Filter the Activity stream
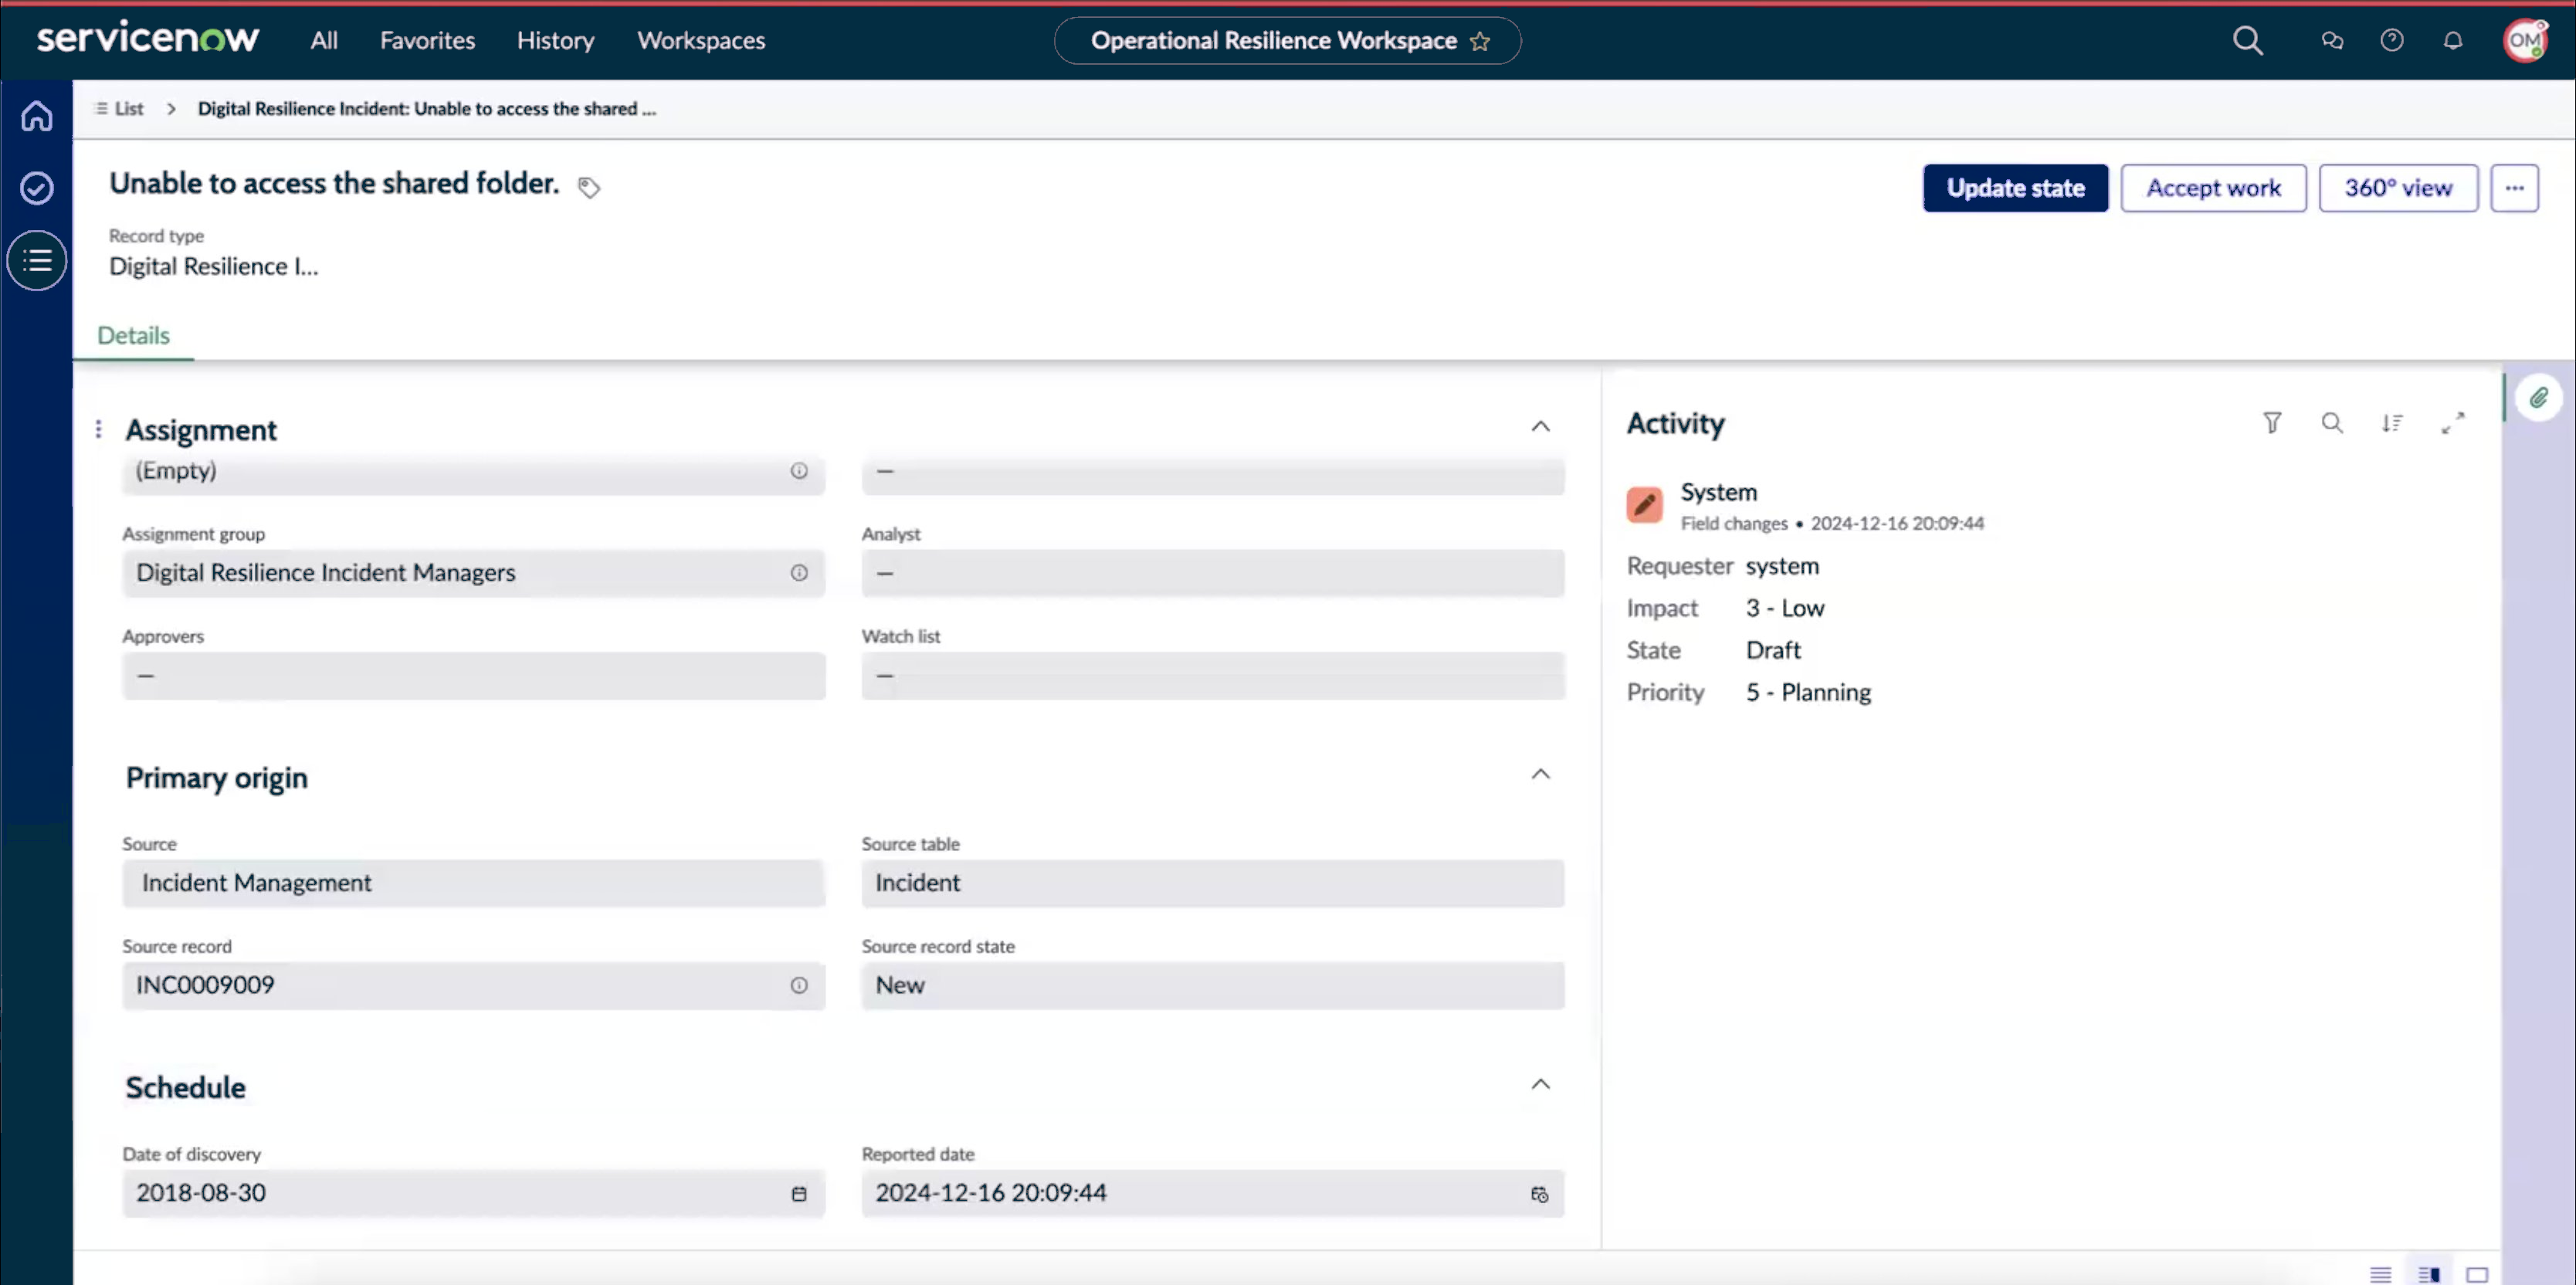Image resolution: width=2576 pixels, height=1285 pixels. click(2272, 423)
